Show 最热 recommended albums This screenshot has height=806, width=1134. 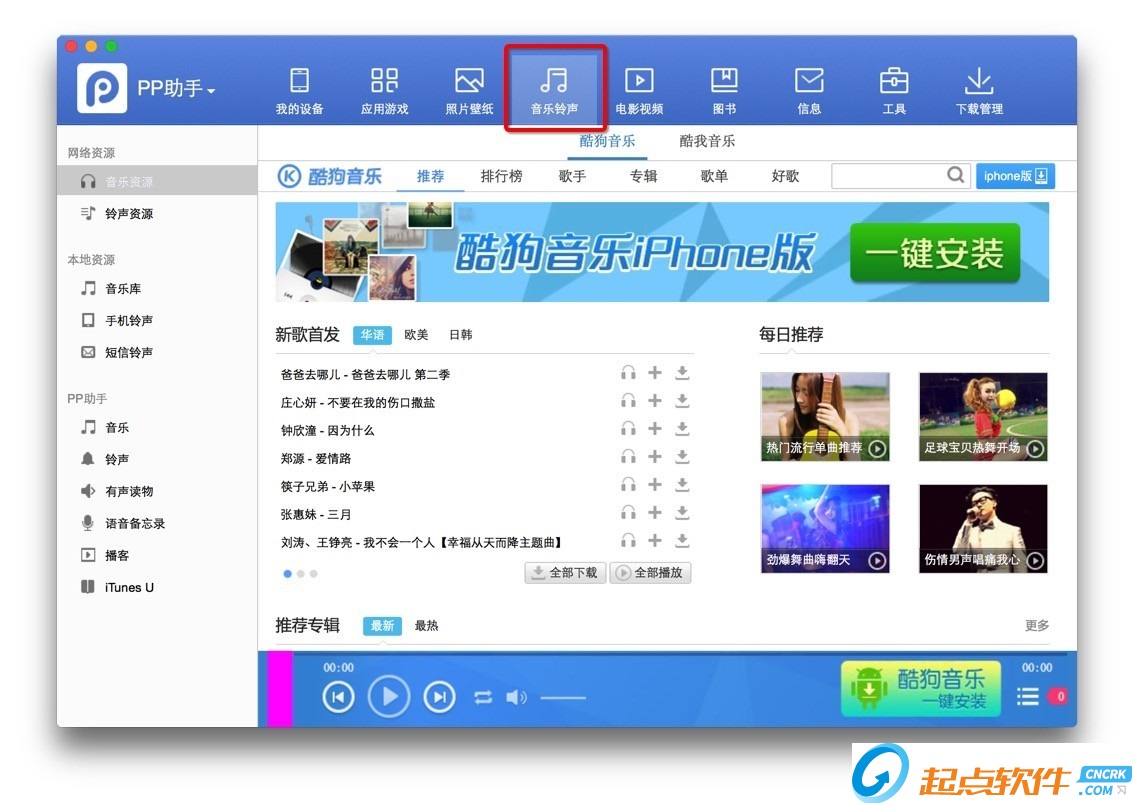pos(426,626)
